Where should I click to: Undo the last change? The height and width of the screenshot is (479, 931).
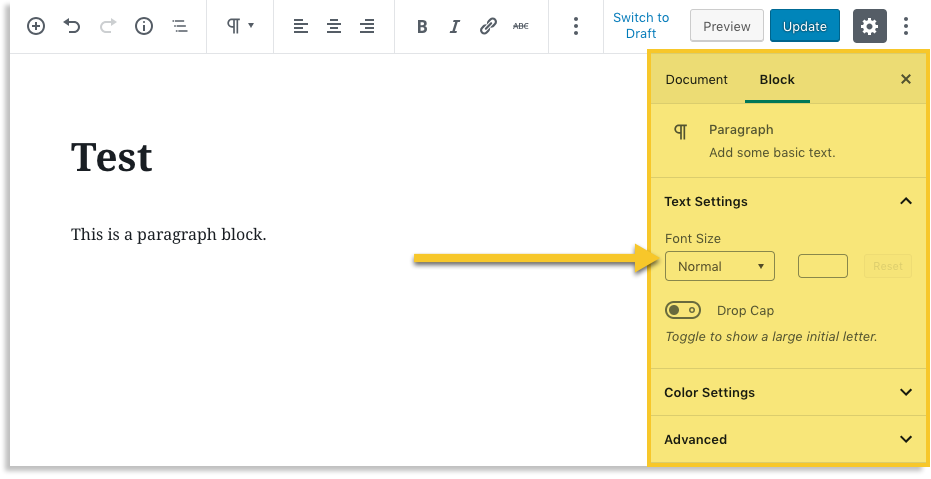tap(72, 26)
